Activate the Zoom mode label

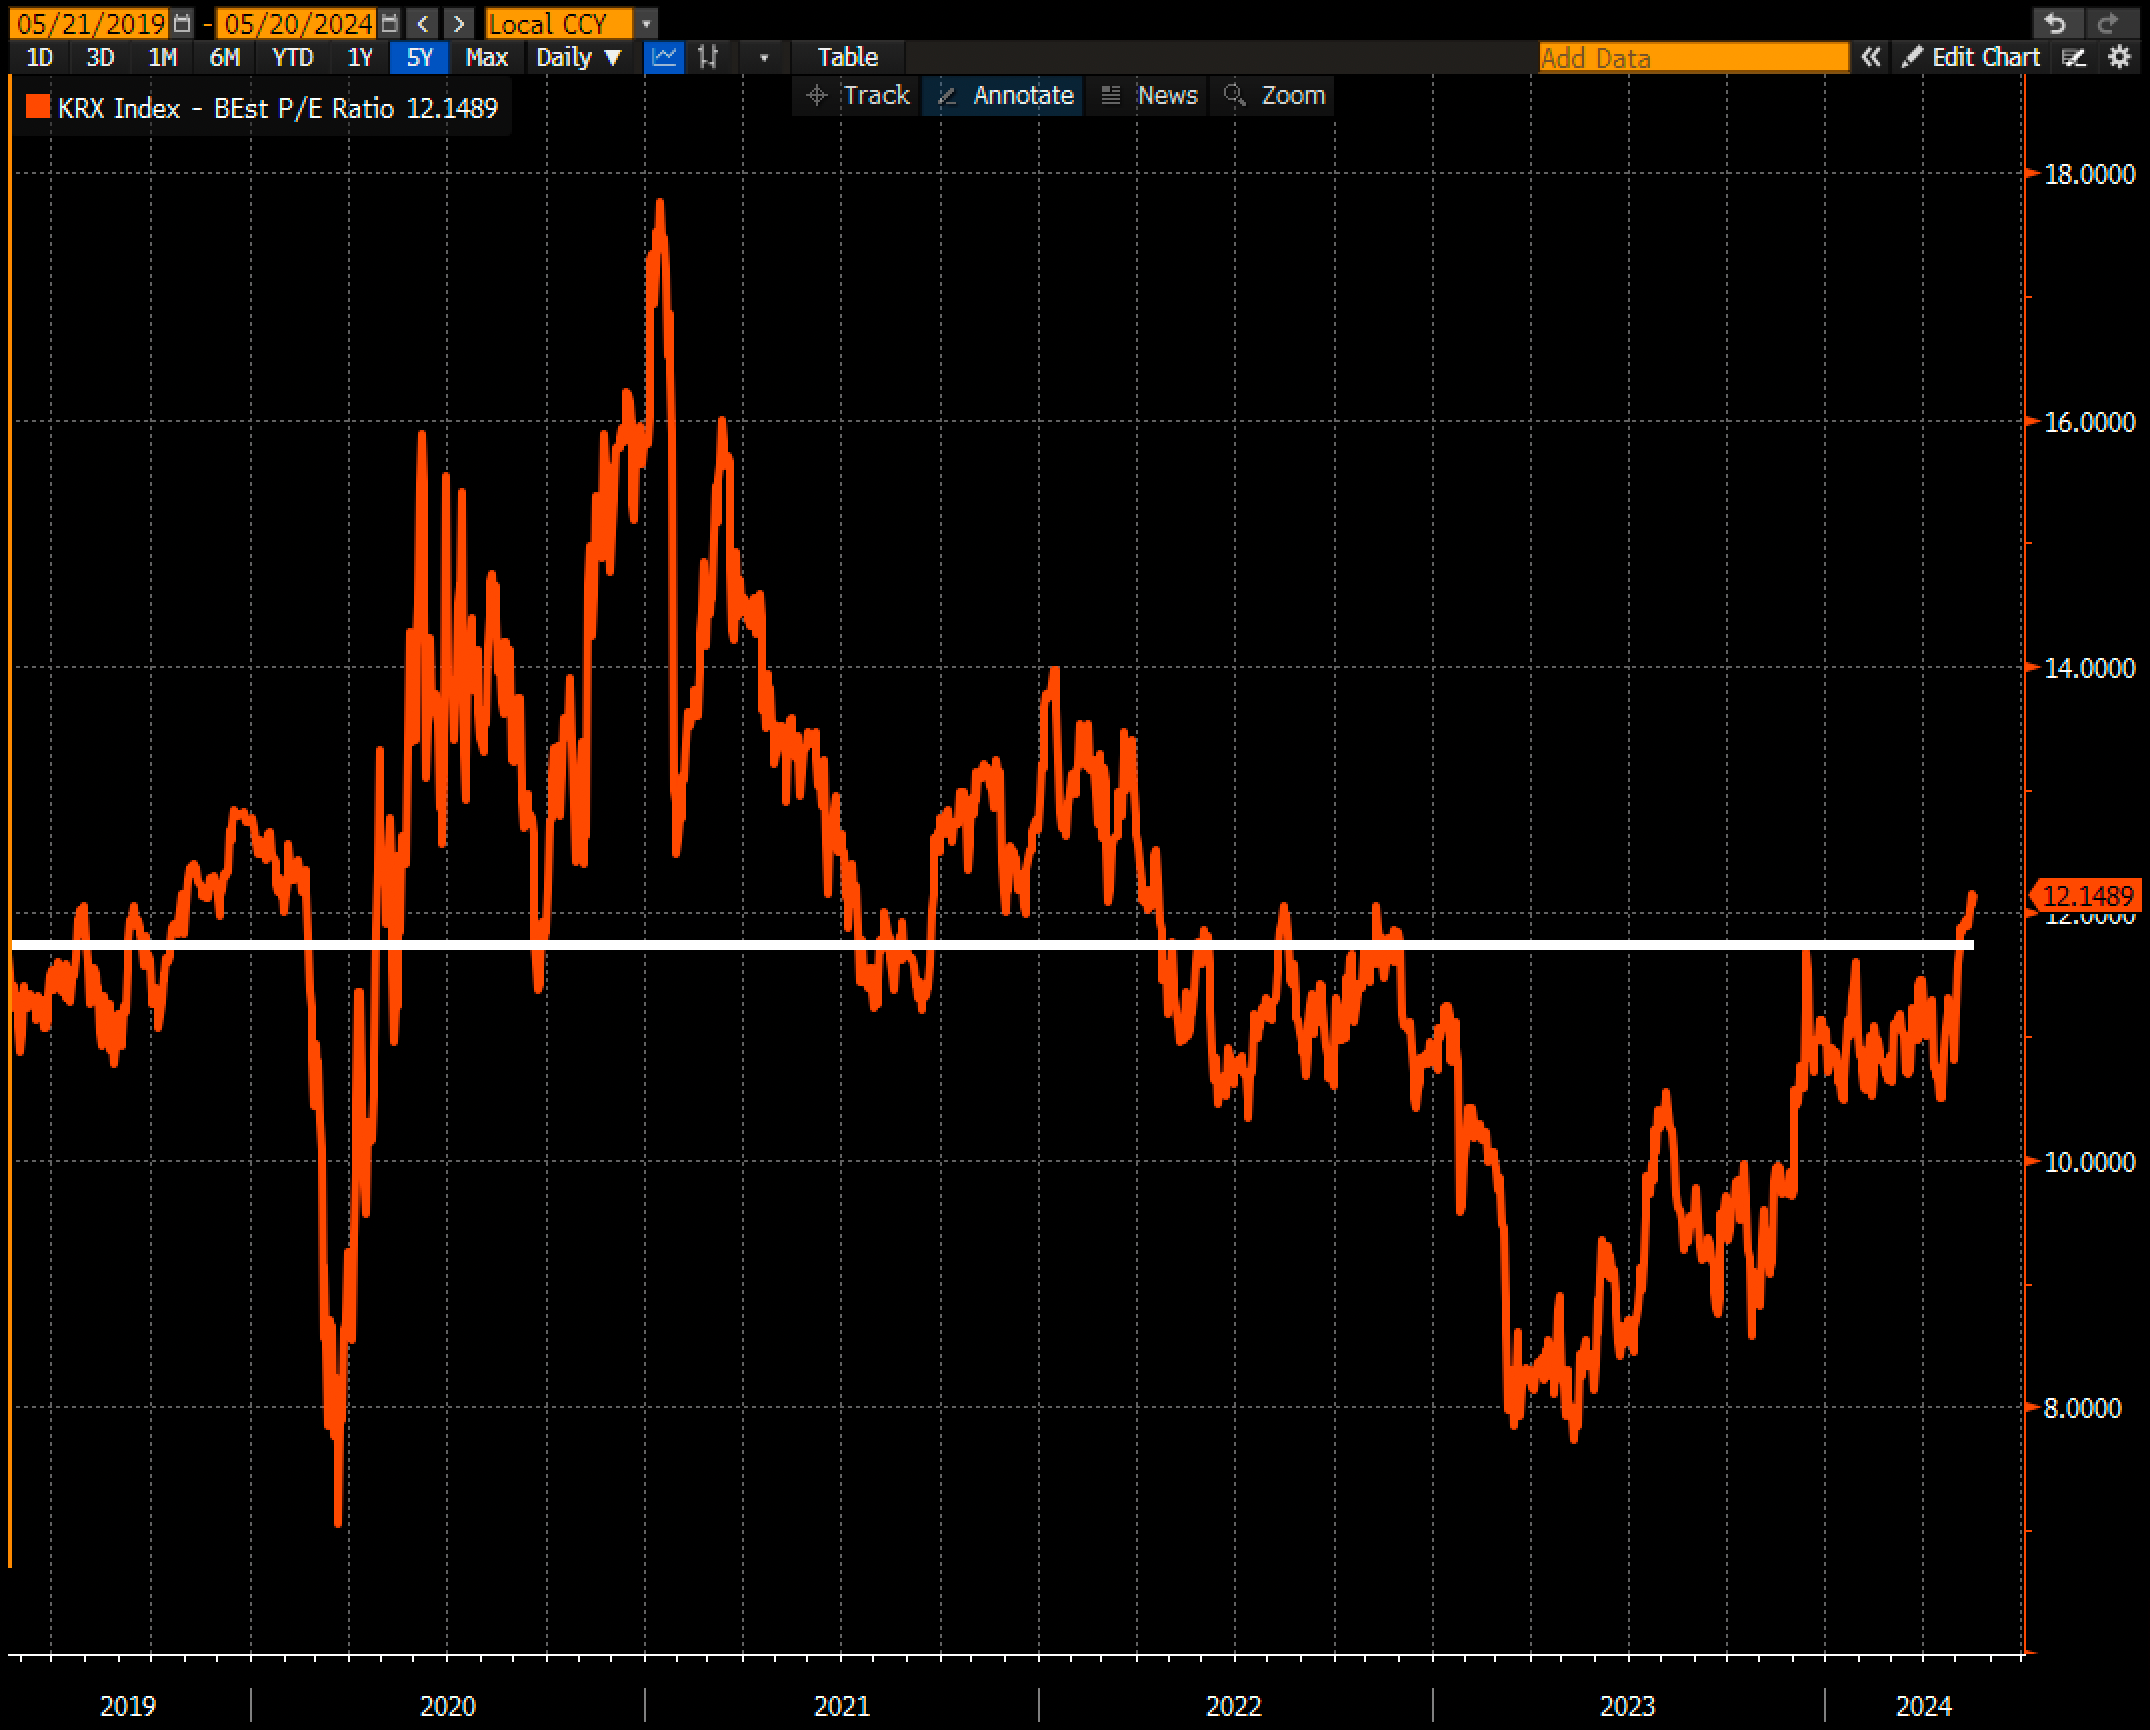[1293, 96]
